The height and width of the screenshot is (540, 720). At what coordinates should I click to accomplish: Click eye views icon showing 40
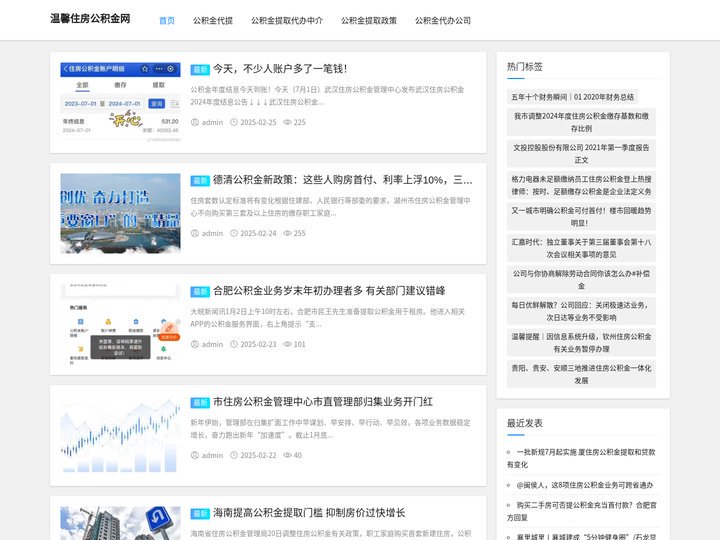coord(287,456)
